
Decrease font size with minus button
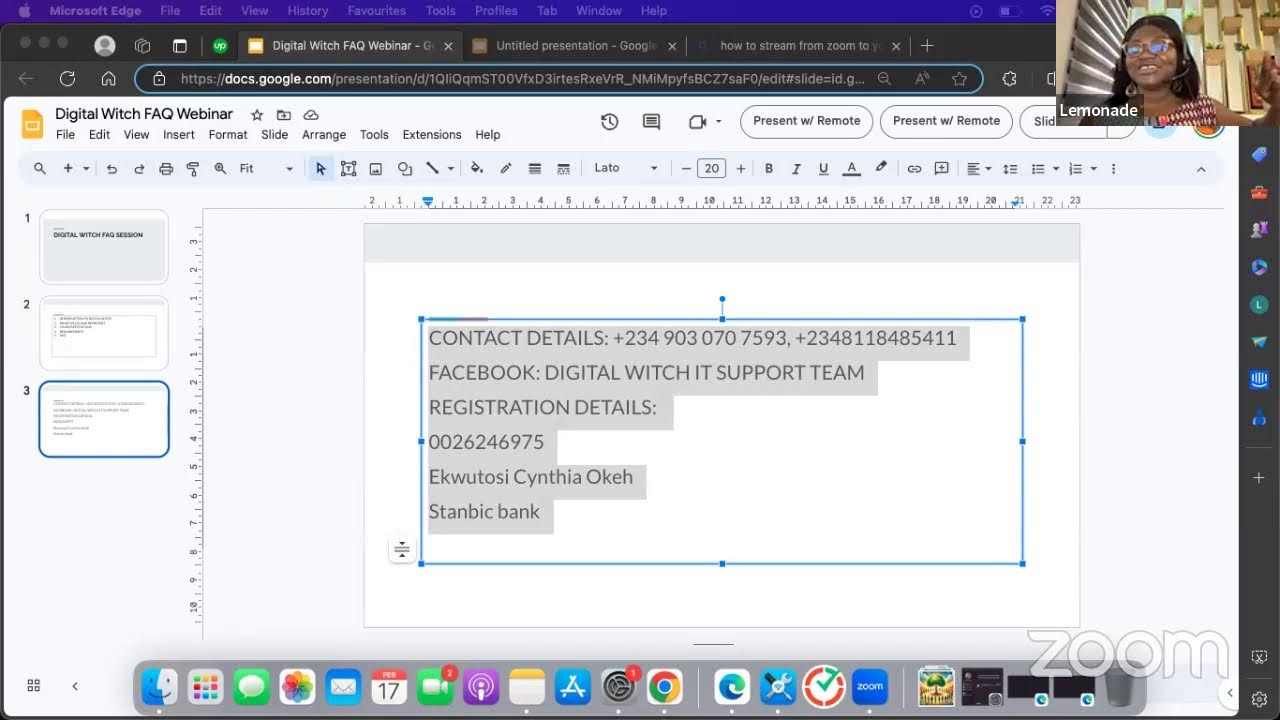coord(686,169)
